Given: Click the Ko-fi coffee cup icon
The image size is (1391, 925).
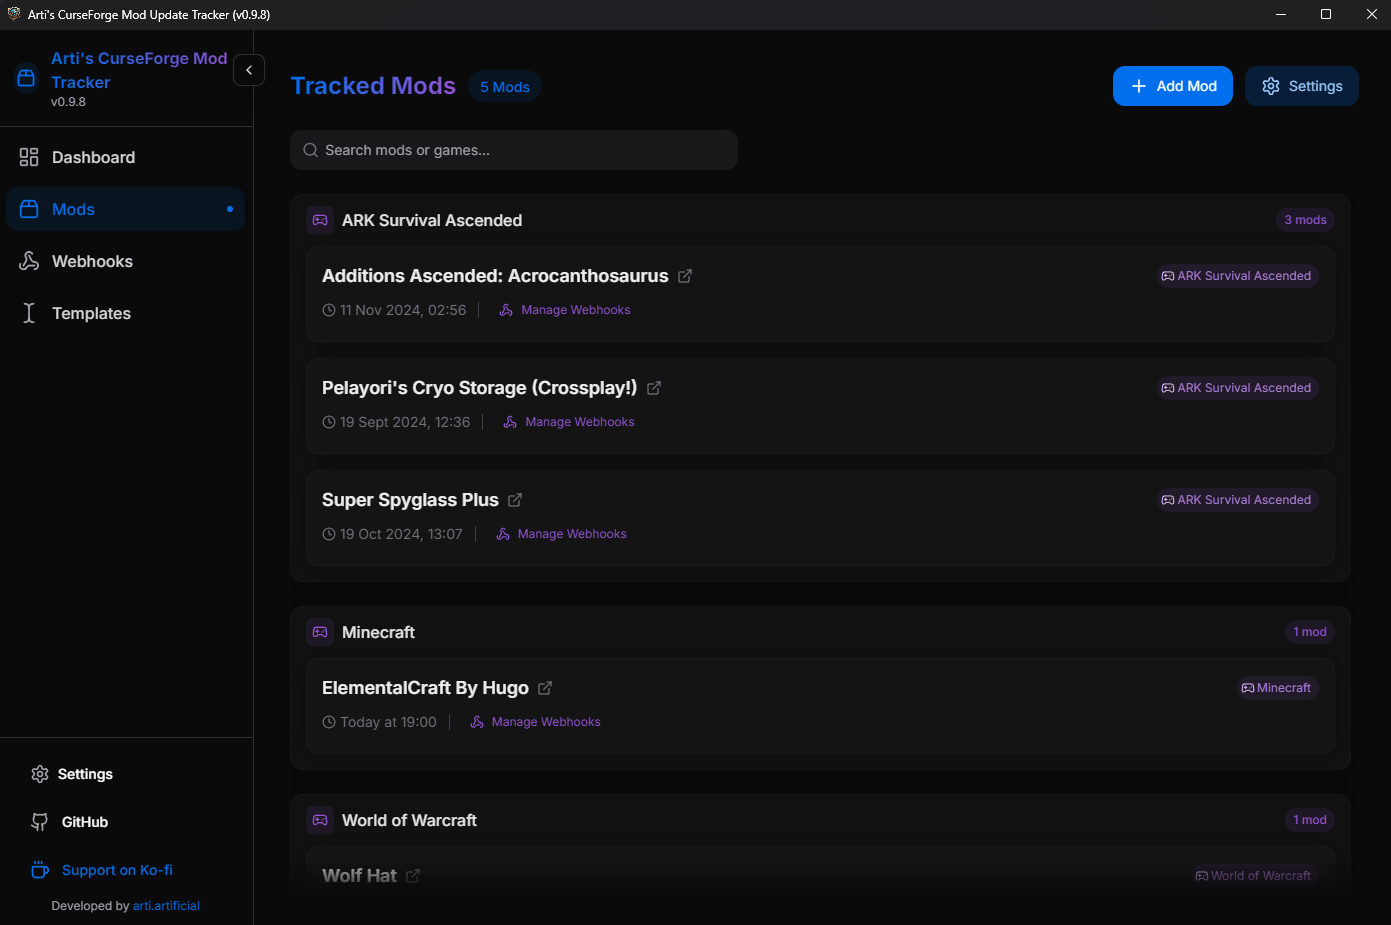Looking at the screenshot, I should point(40,870).
